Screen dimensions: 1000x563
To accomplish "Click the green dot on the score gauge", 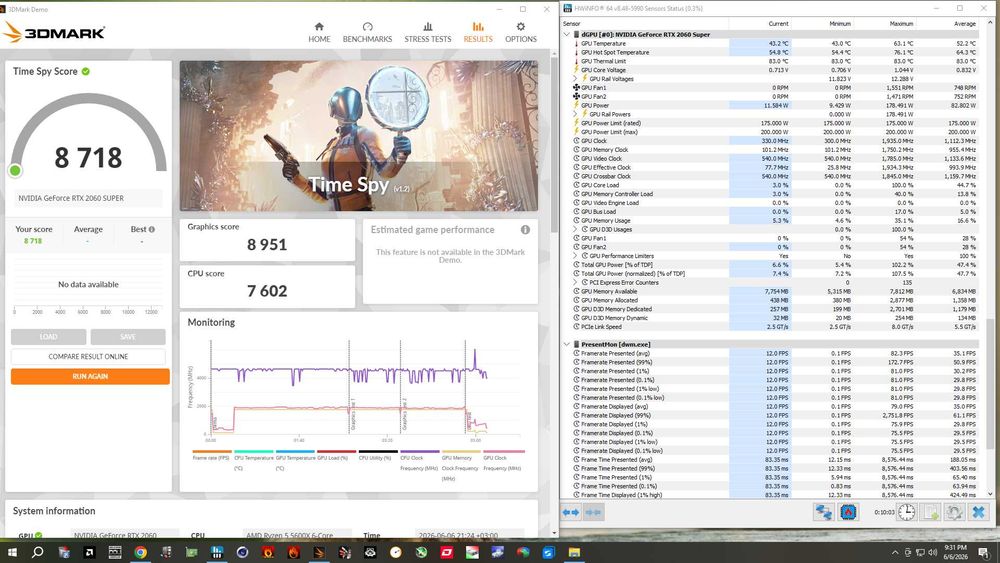I will pyautogui.click(x=15, y=170).
